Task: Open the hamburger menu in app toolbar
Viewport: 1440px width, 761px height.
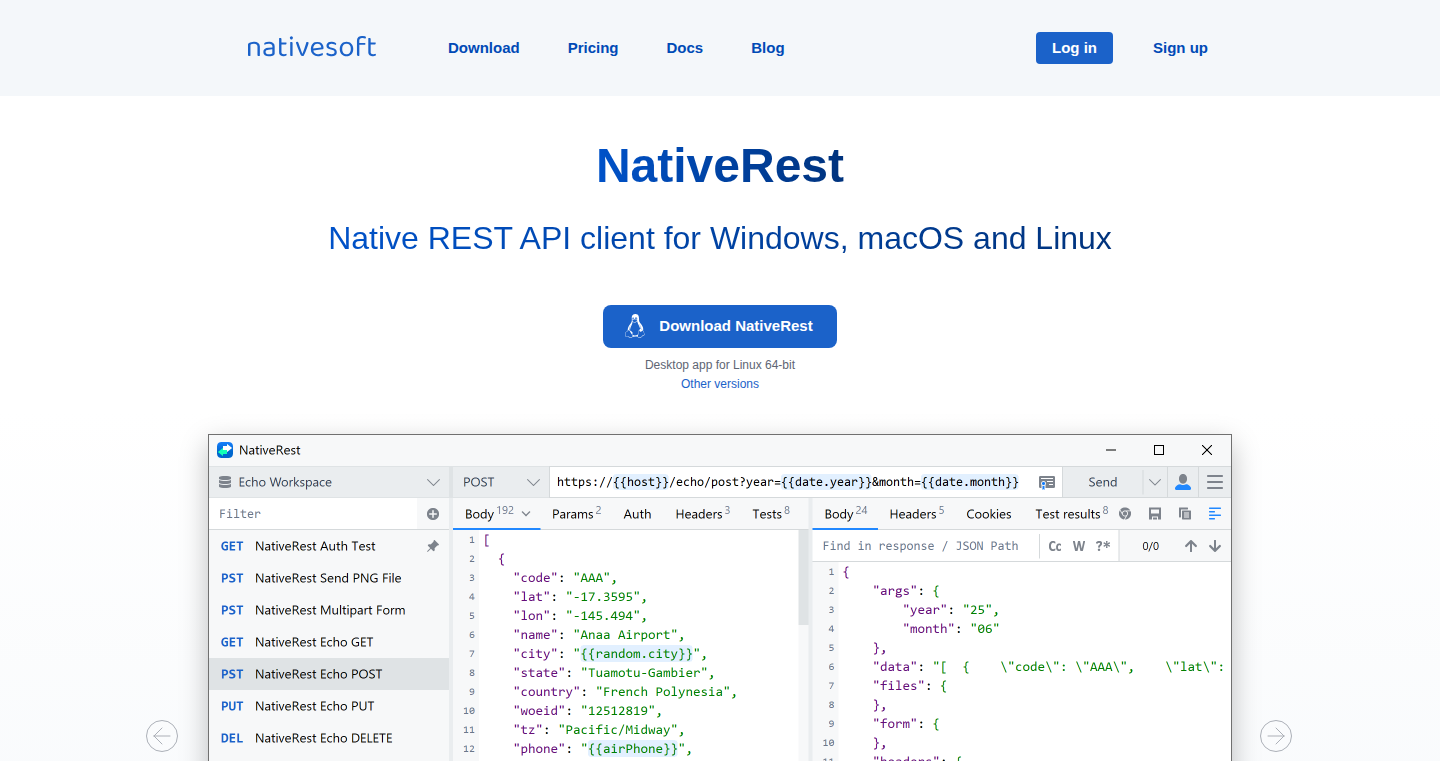Action: click(1215, 482)
